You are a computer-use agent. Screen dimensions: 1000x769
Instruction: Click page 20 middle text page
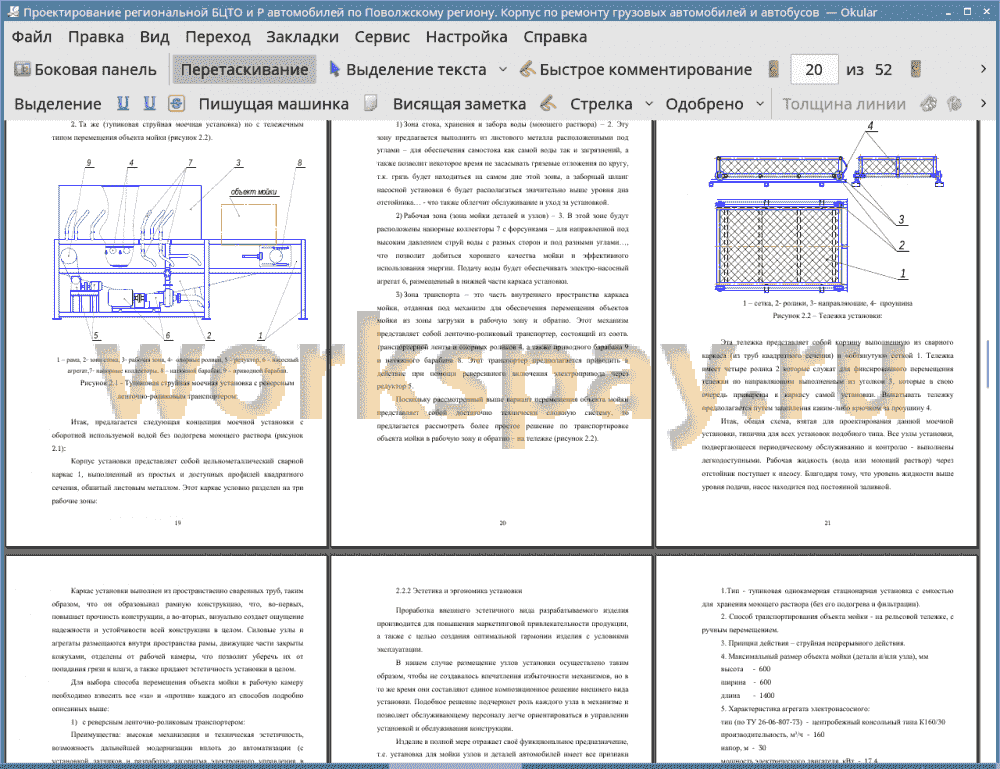click(491, 333)
